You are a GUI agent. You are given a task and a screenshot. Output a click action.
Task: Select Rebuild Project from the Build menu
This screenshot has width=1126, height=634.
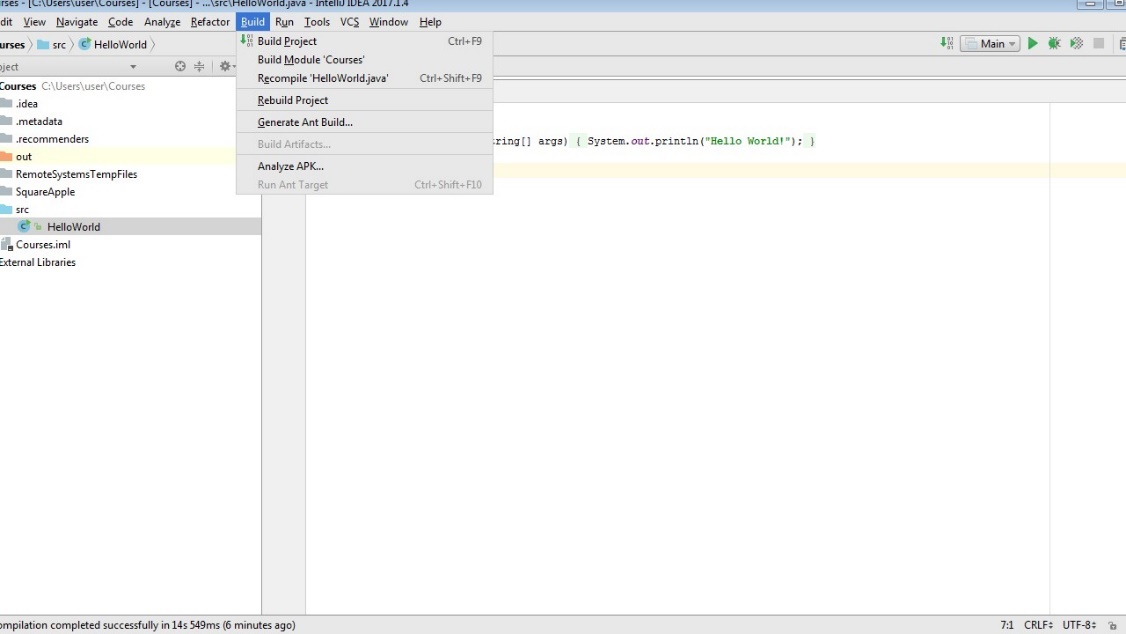coord(292,100)
